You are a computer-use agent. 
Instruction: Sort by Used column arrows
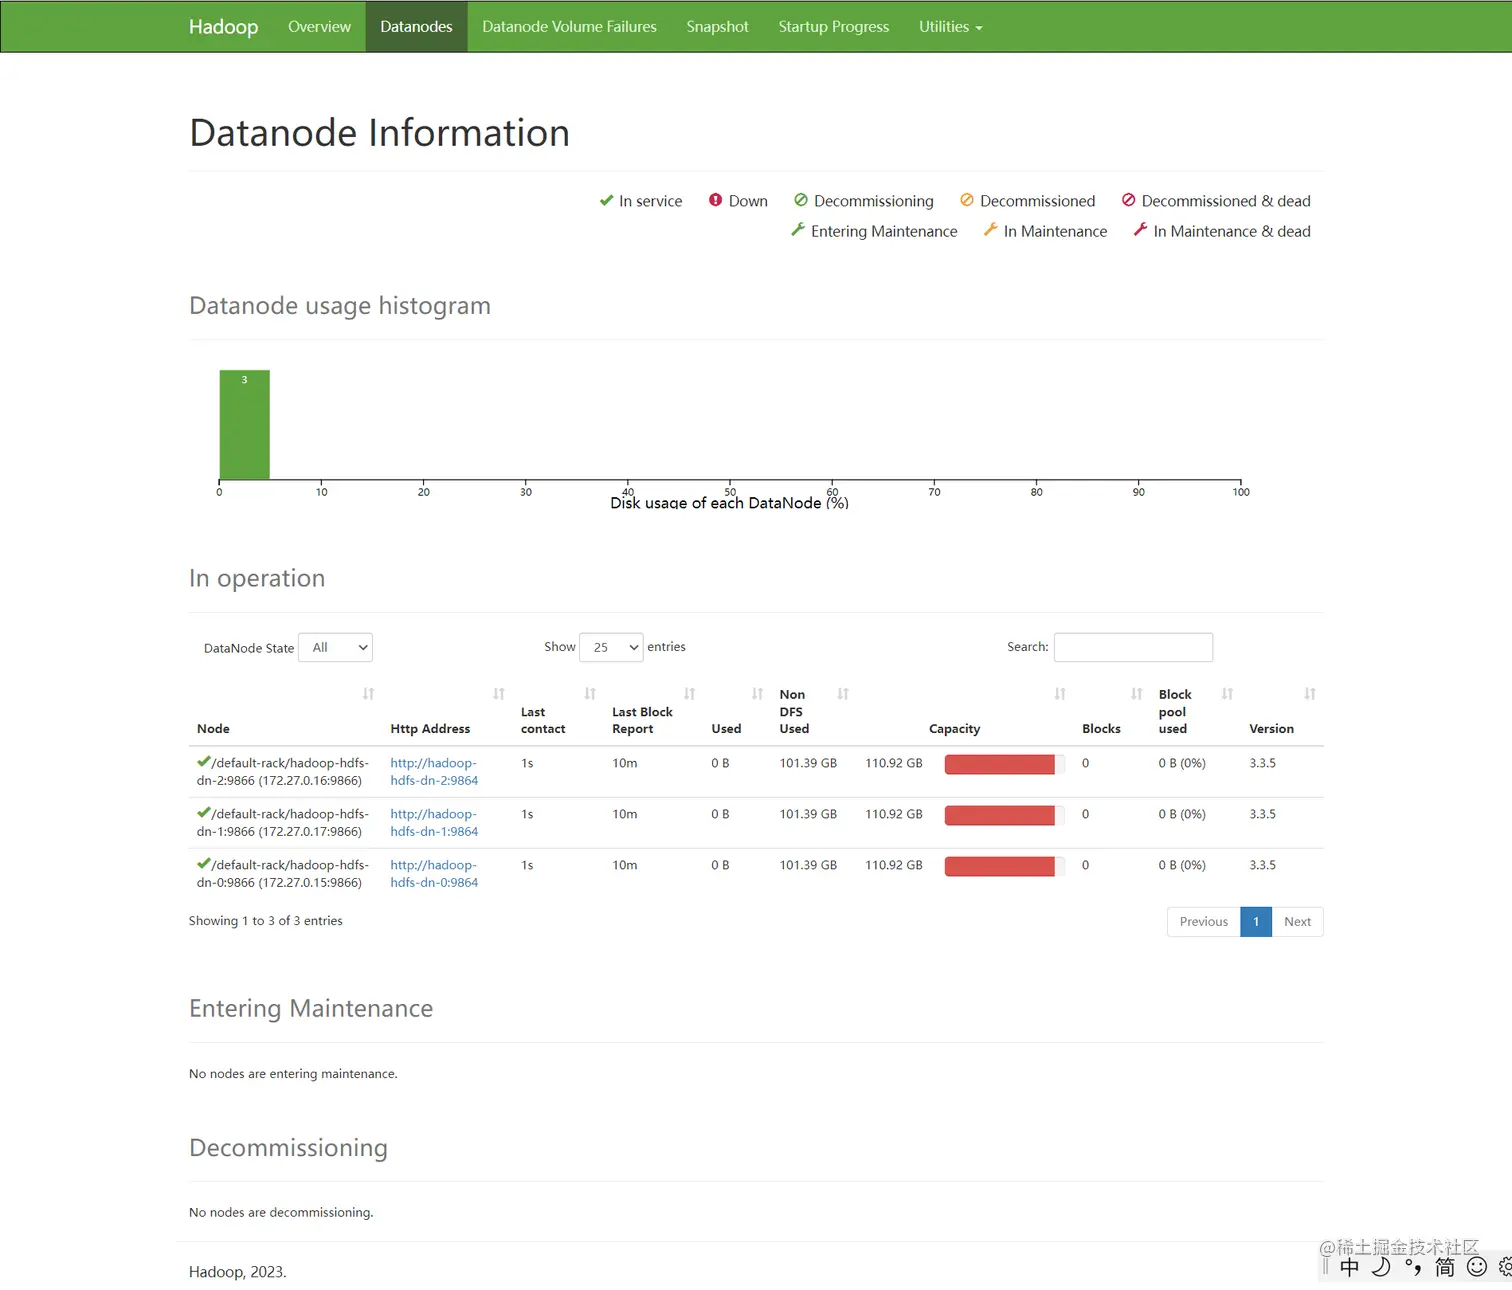757,694
